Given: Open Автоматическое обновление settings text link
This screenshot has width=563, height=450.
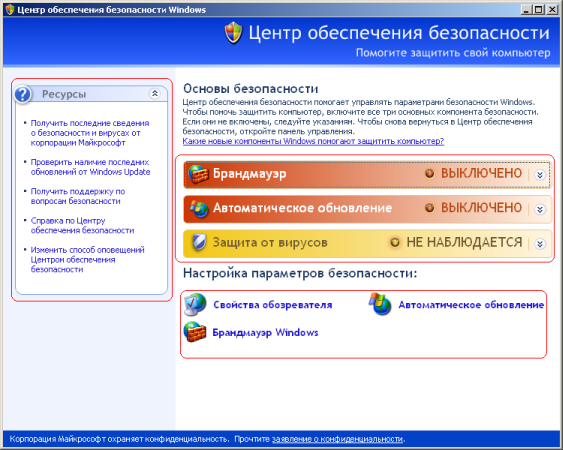Looking at the screenshot, I should (x=471, y=305).
